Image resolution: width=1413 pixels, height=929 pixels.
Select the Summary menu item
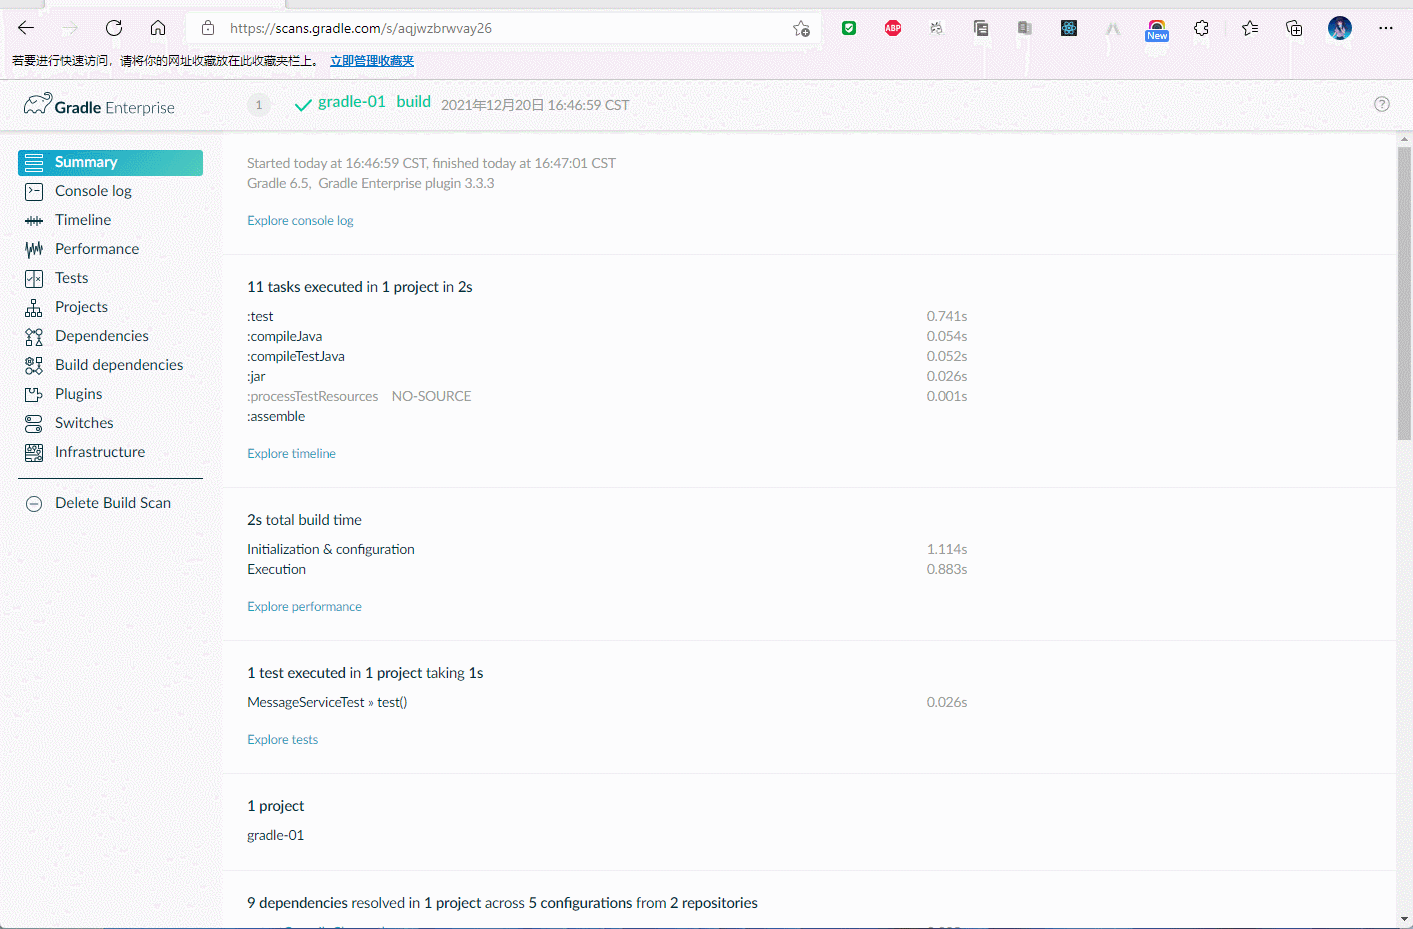click(x=110, y=162)
